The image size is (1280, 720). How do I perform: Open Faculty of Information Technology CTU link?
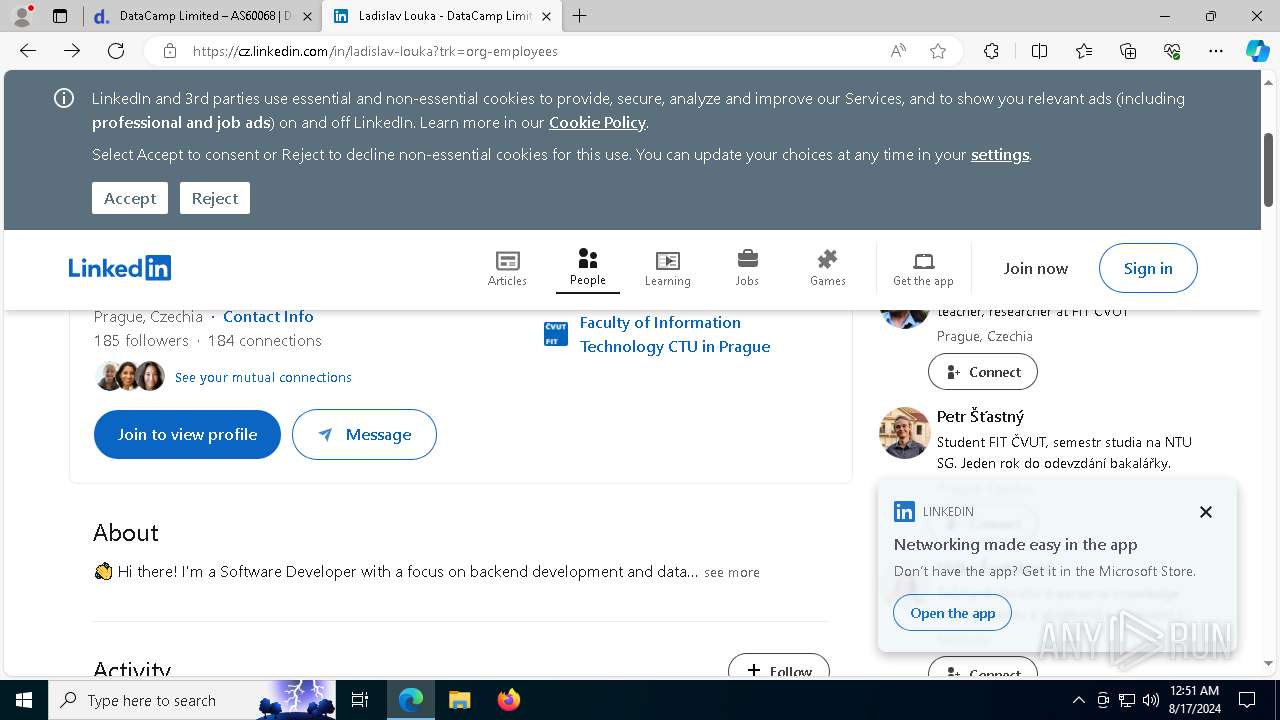675,334
